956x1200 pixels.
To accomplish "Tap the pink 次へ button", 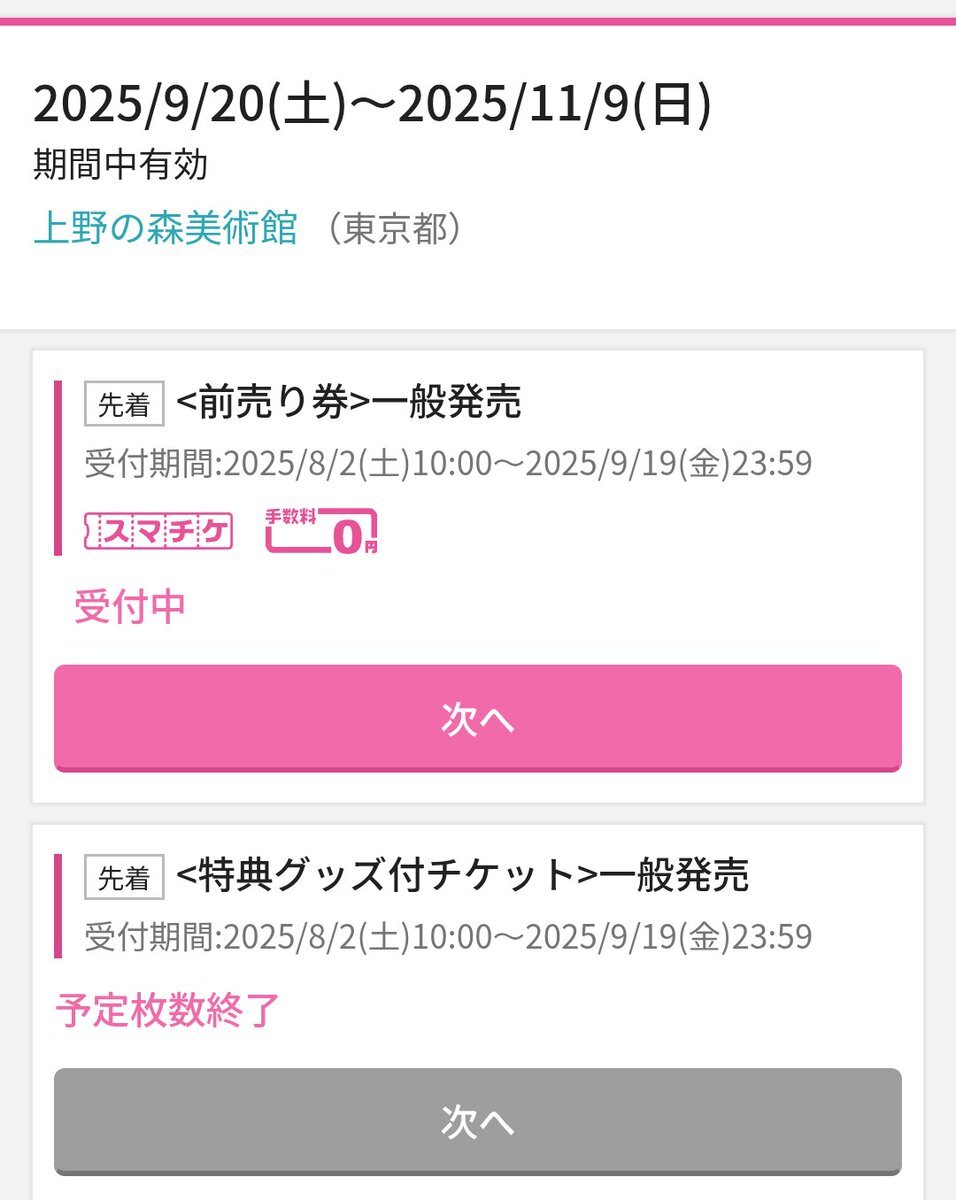I will pos(478,718).
